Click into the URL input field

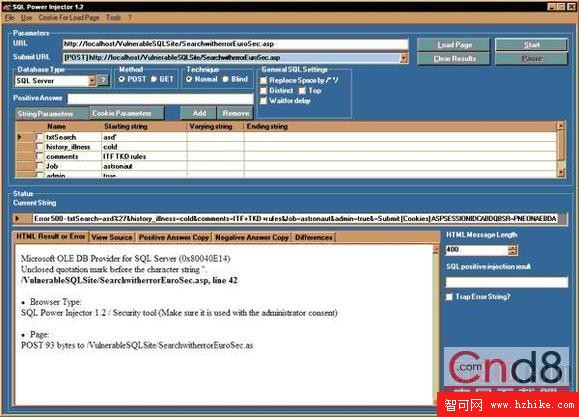[x=235, y=44]
